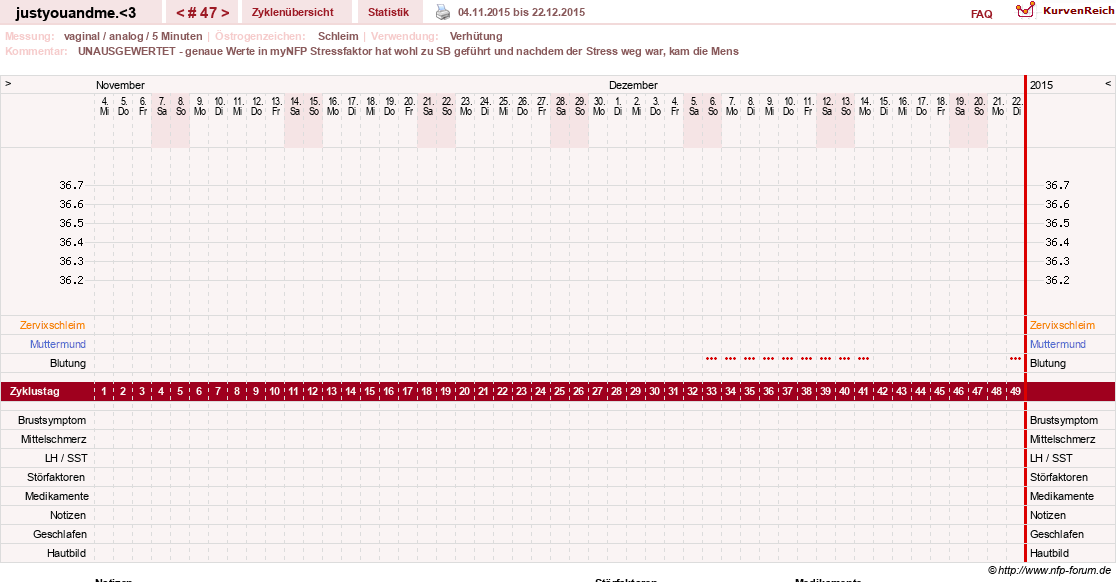Click the printer icon beside the date range
This screenshot has height=582, width=1116.
tap(443, 12)
